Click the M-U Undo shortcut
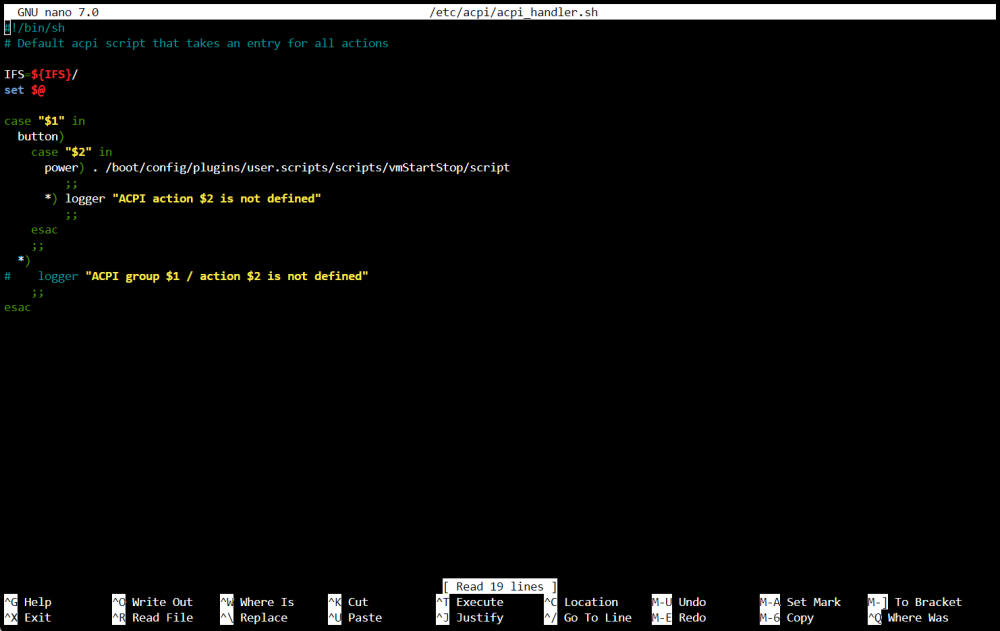This screenshot has height=631, width=1000. [x=679, y=602]
